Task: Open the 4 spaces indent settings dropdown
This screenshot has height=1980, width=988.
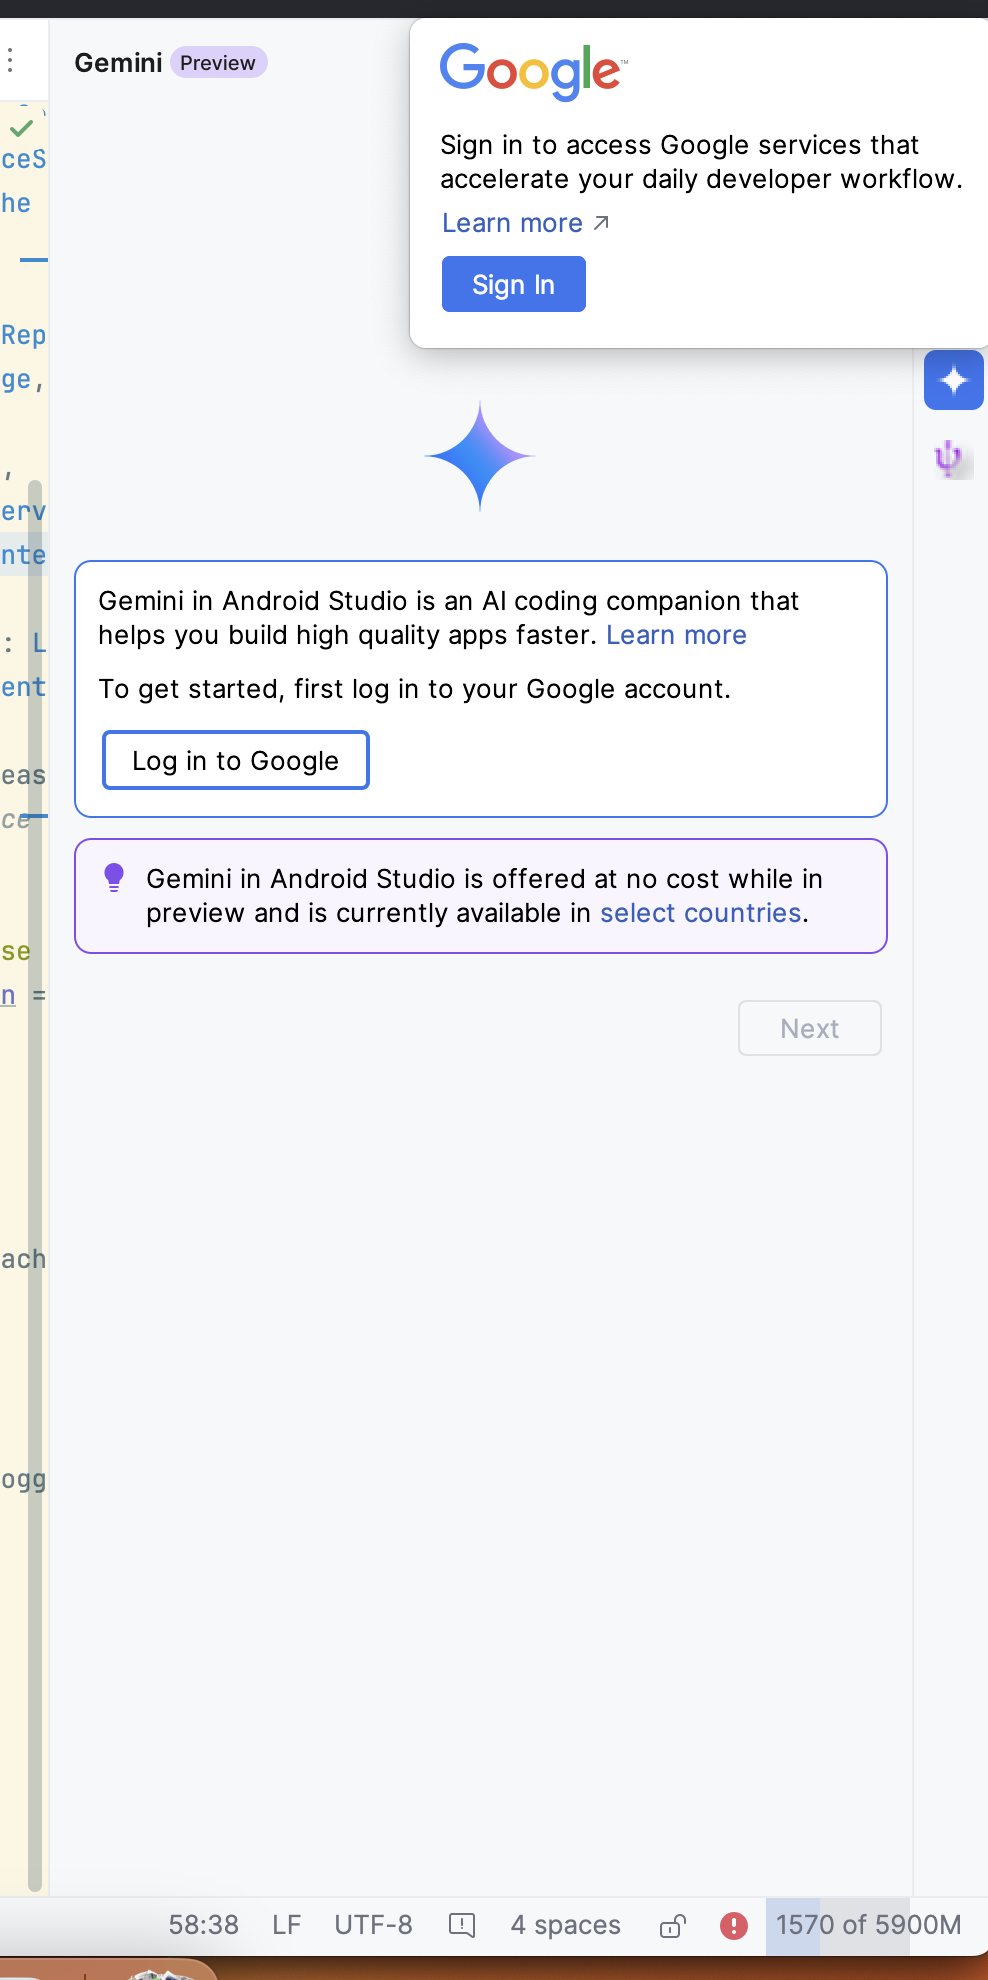Action: [x=565, y=1925]
